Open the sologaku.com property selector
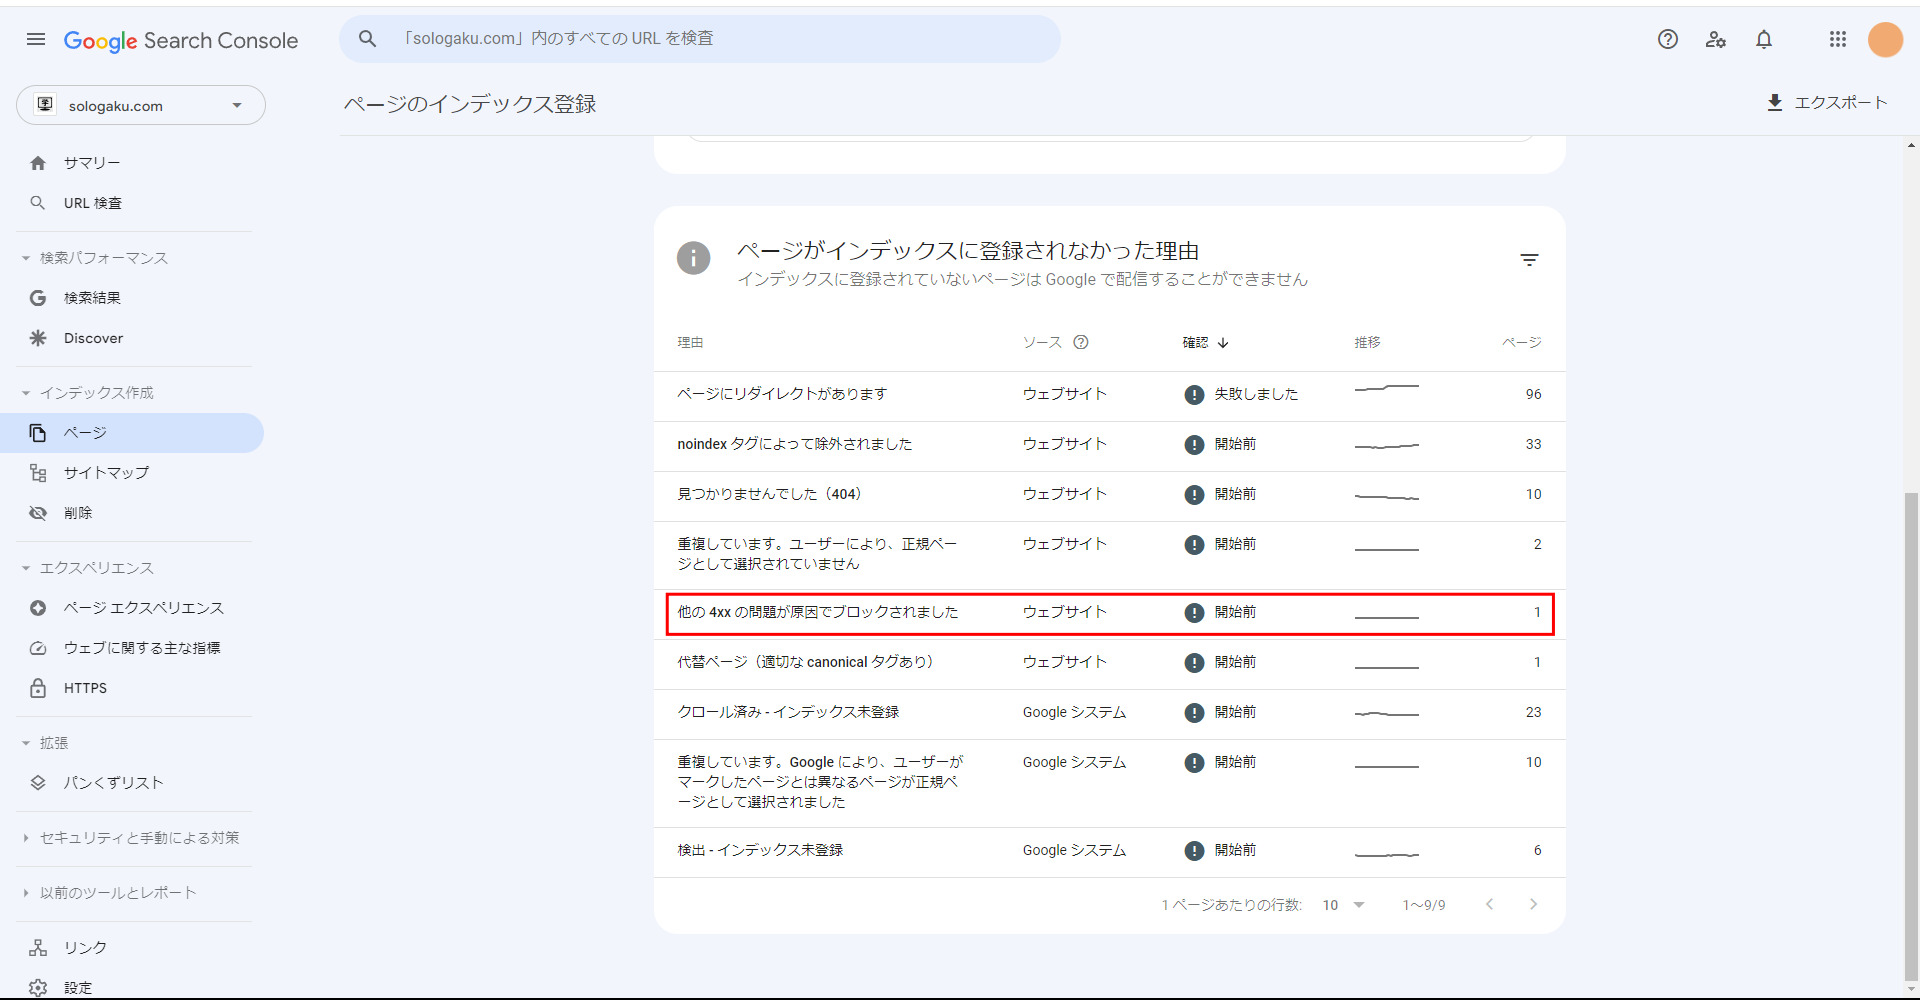The image size is (1920, 1000). point(140,105)
